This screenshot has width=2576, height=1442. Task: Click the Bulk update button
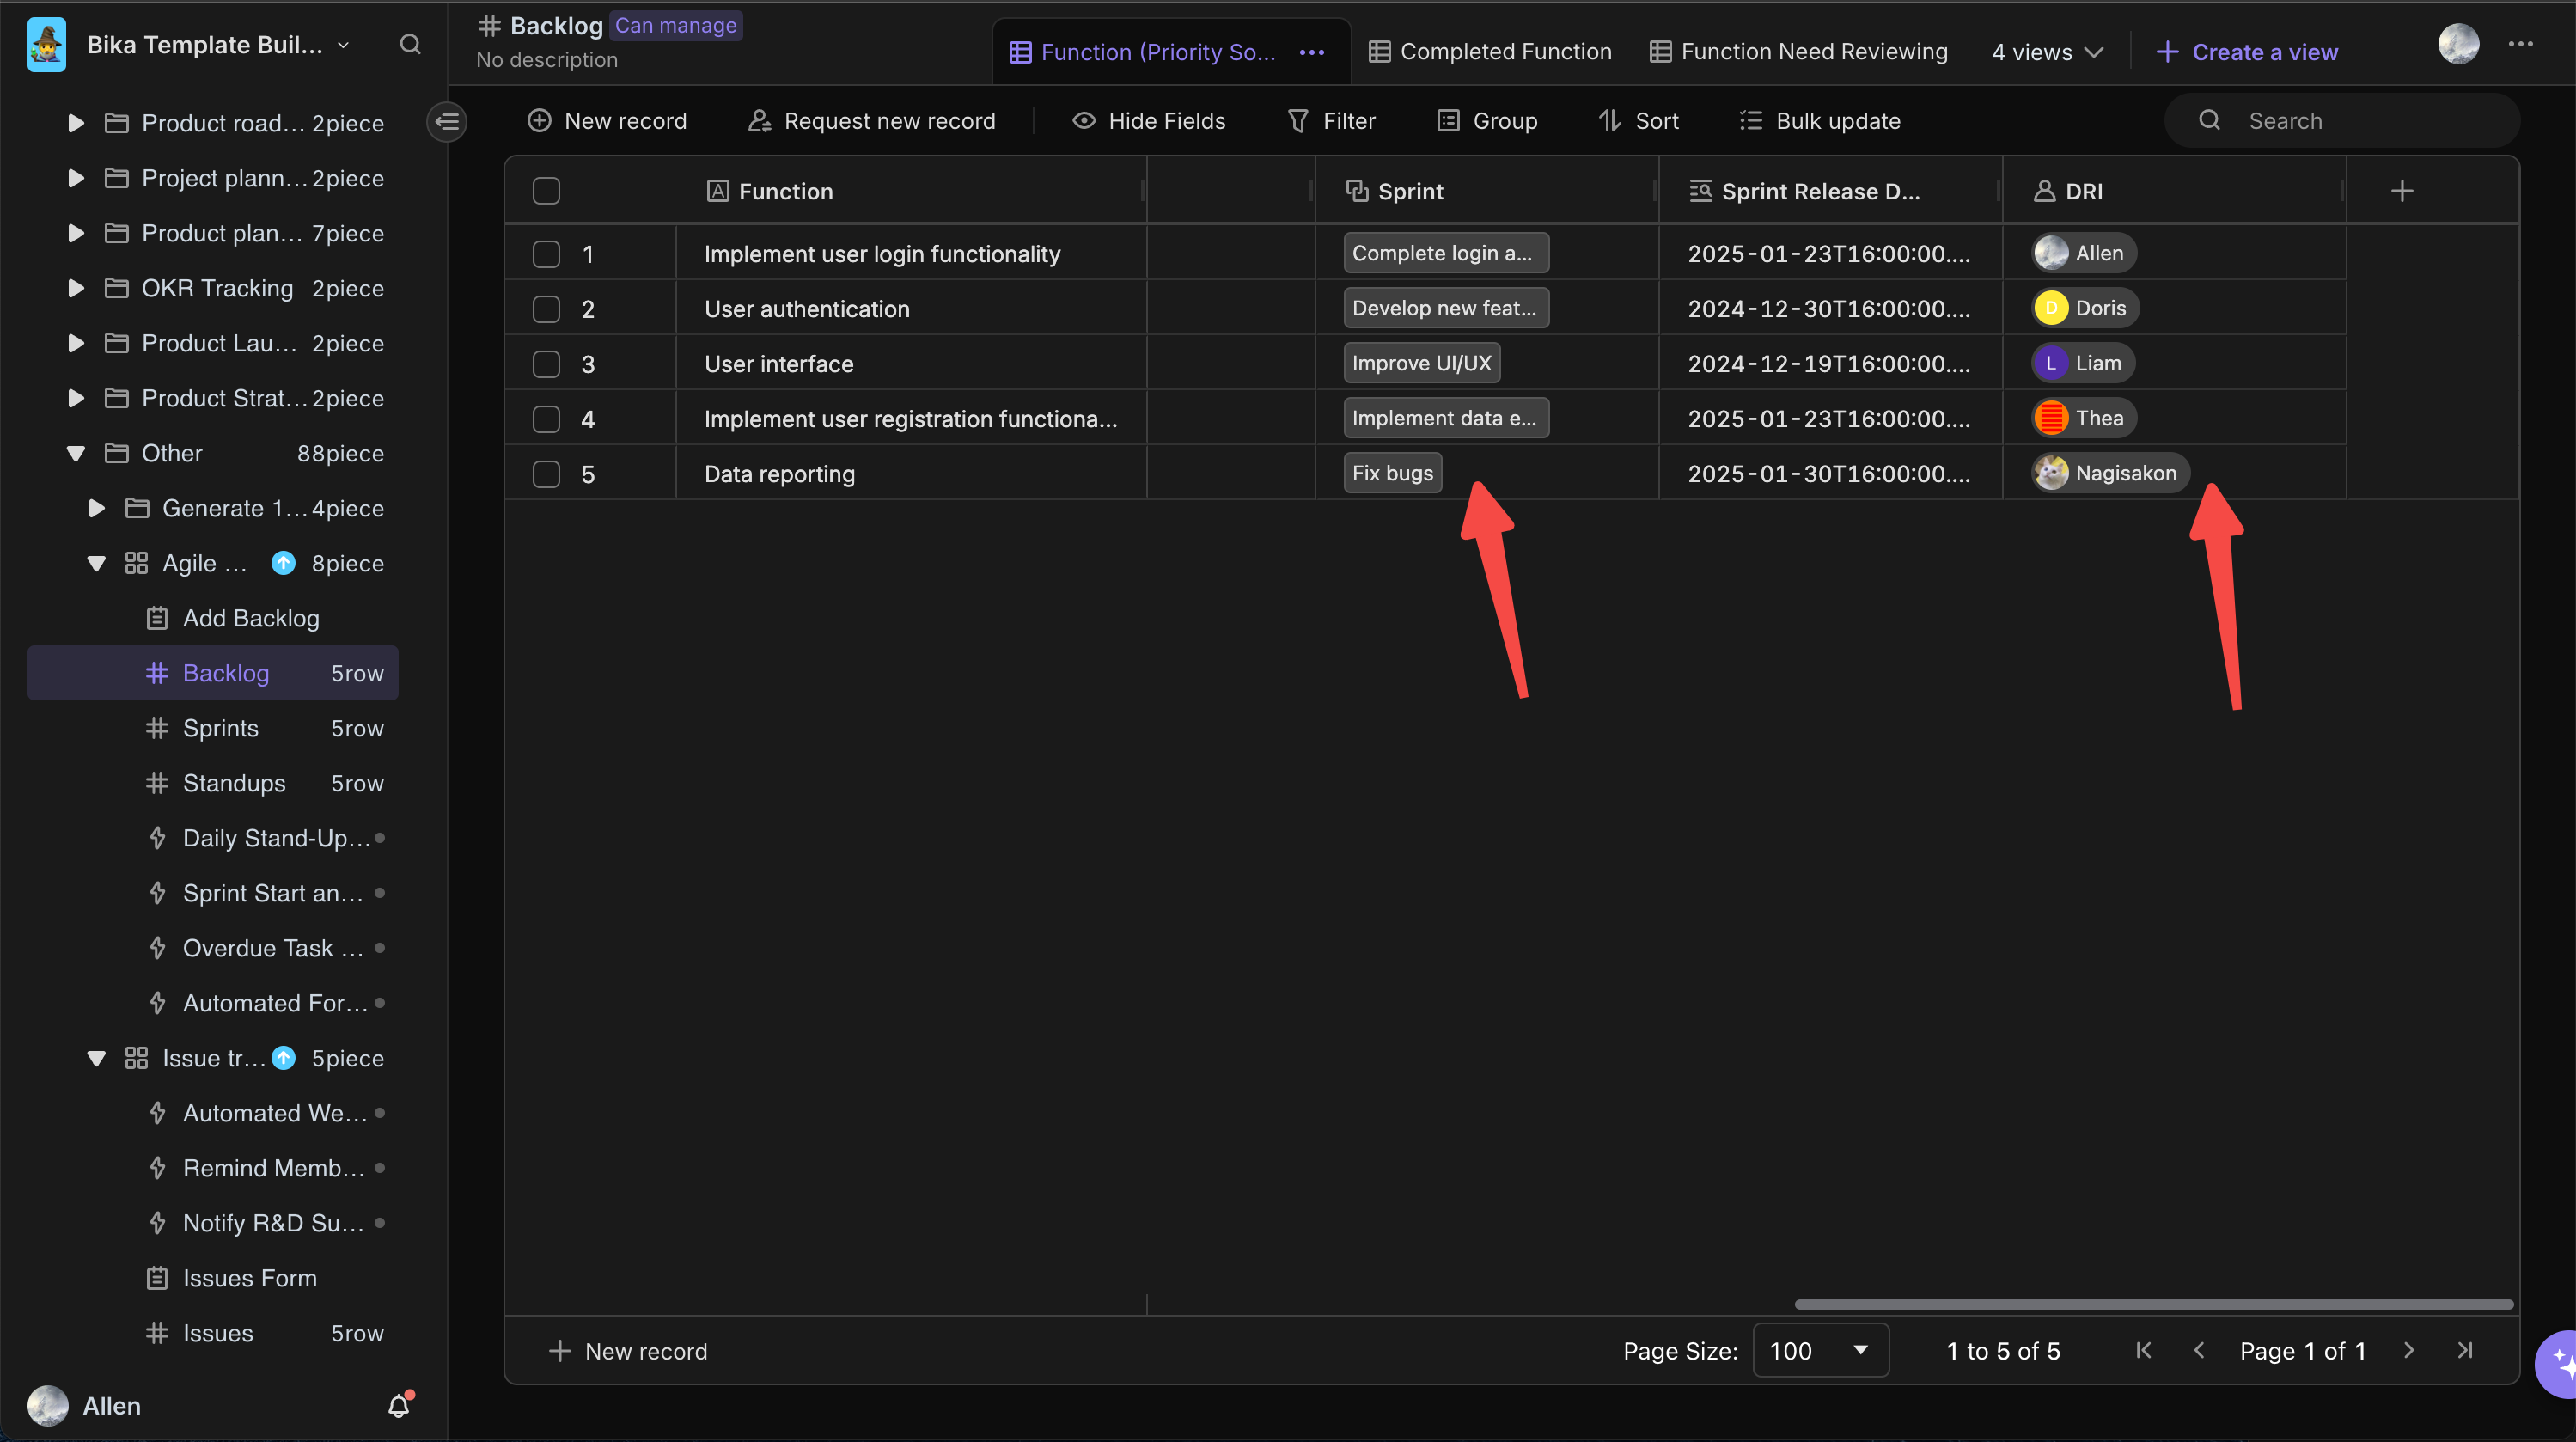click(x=1819, y=121)
